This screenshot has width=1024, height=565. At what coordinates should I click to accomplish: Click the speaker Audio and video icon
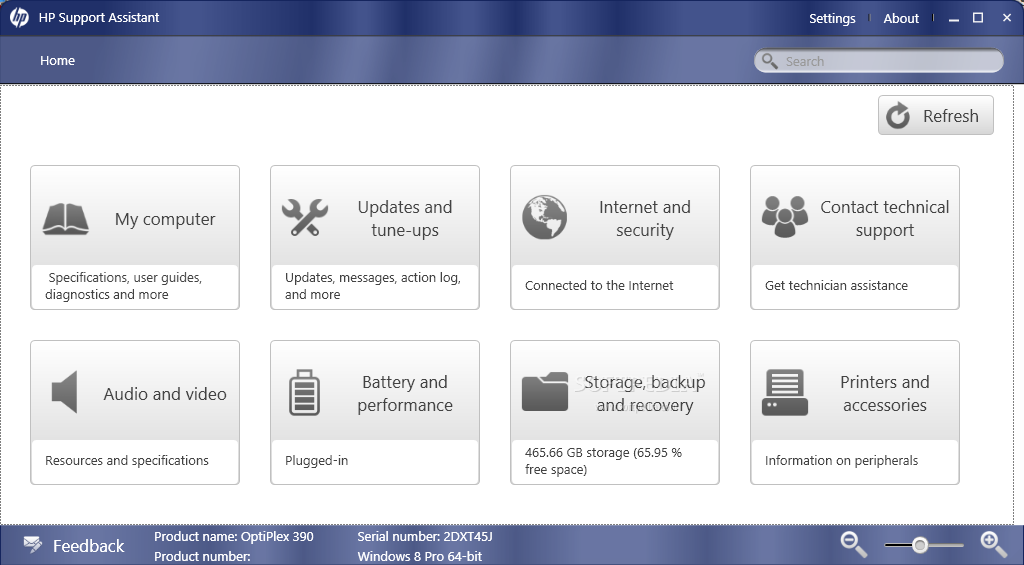click(x=65, y=392)
